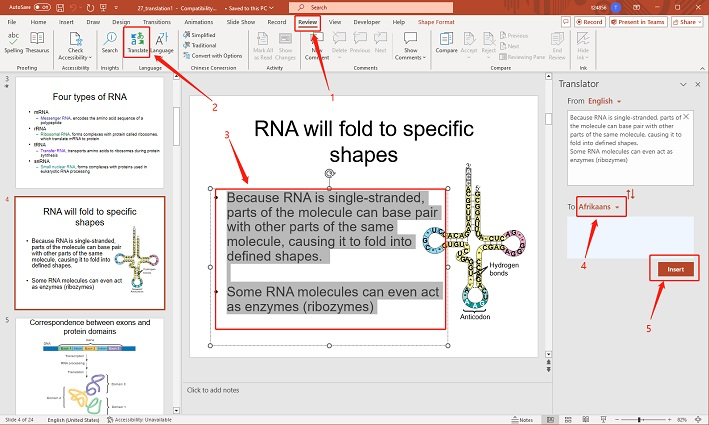Convert text to Traditional Chinese
Viewport: 709px width, 425px height.
[200, 45]
